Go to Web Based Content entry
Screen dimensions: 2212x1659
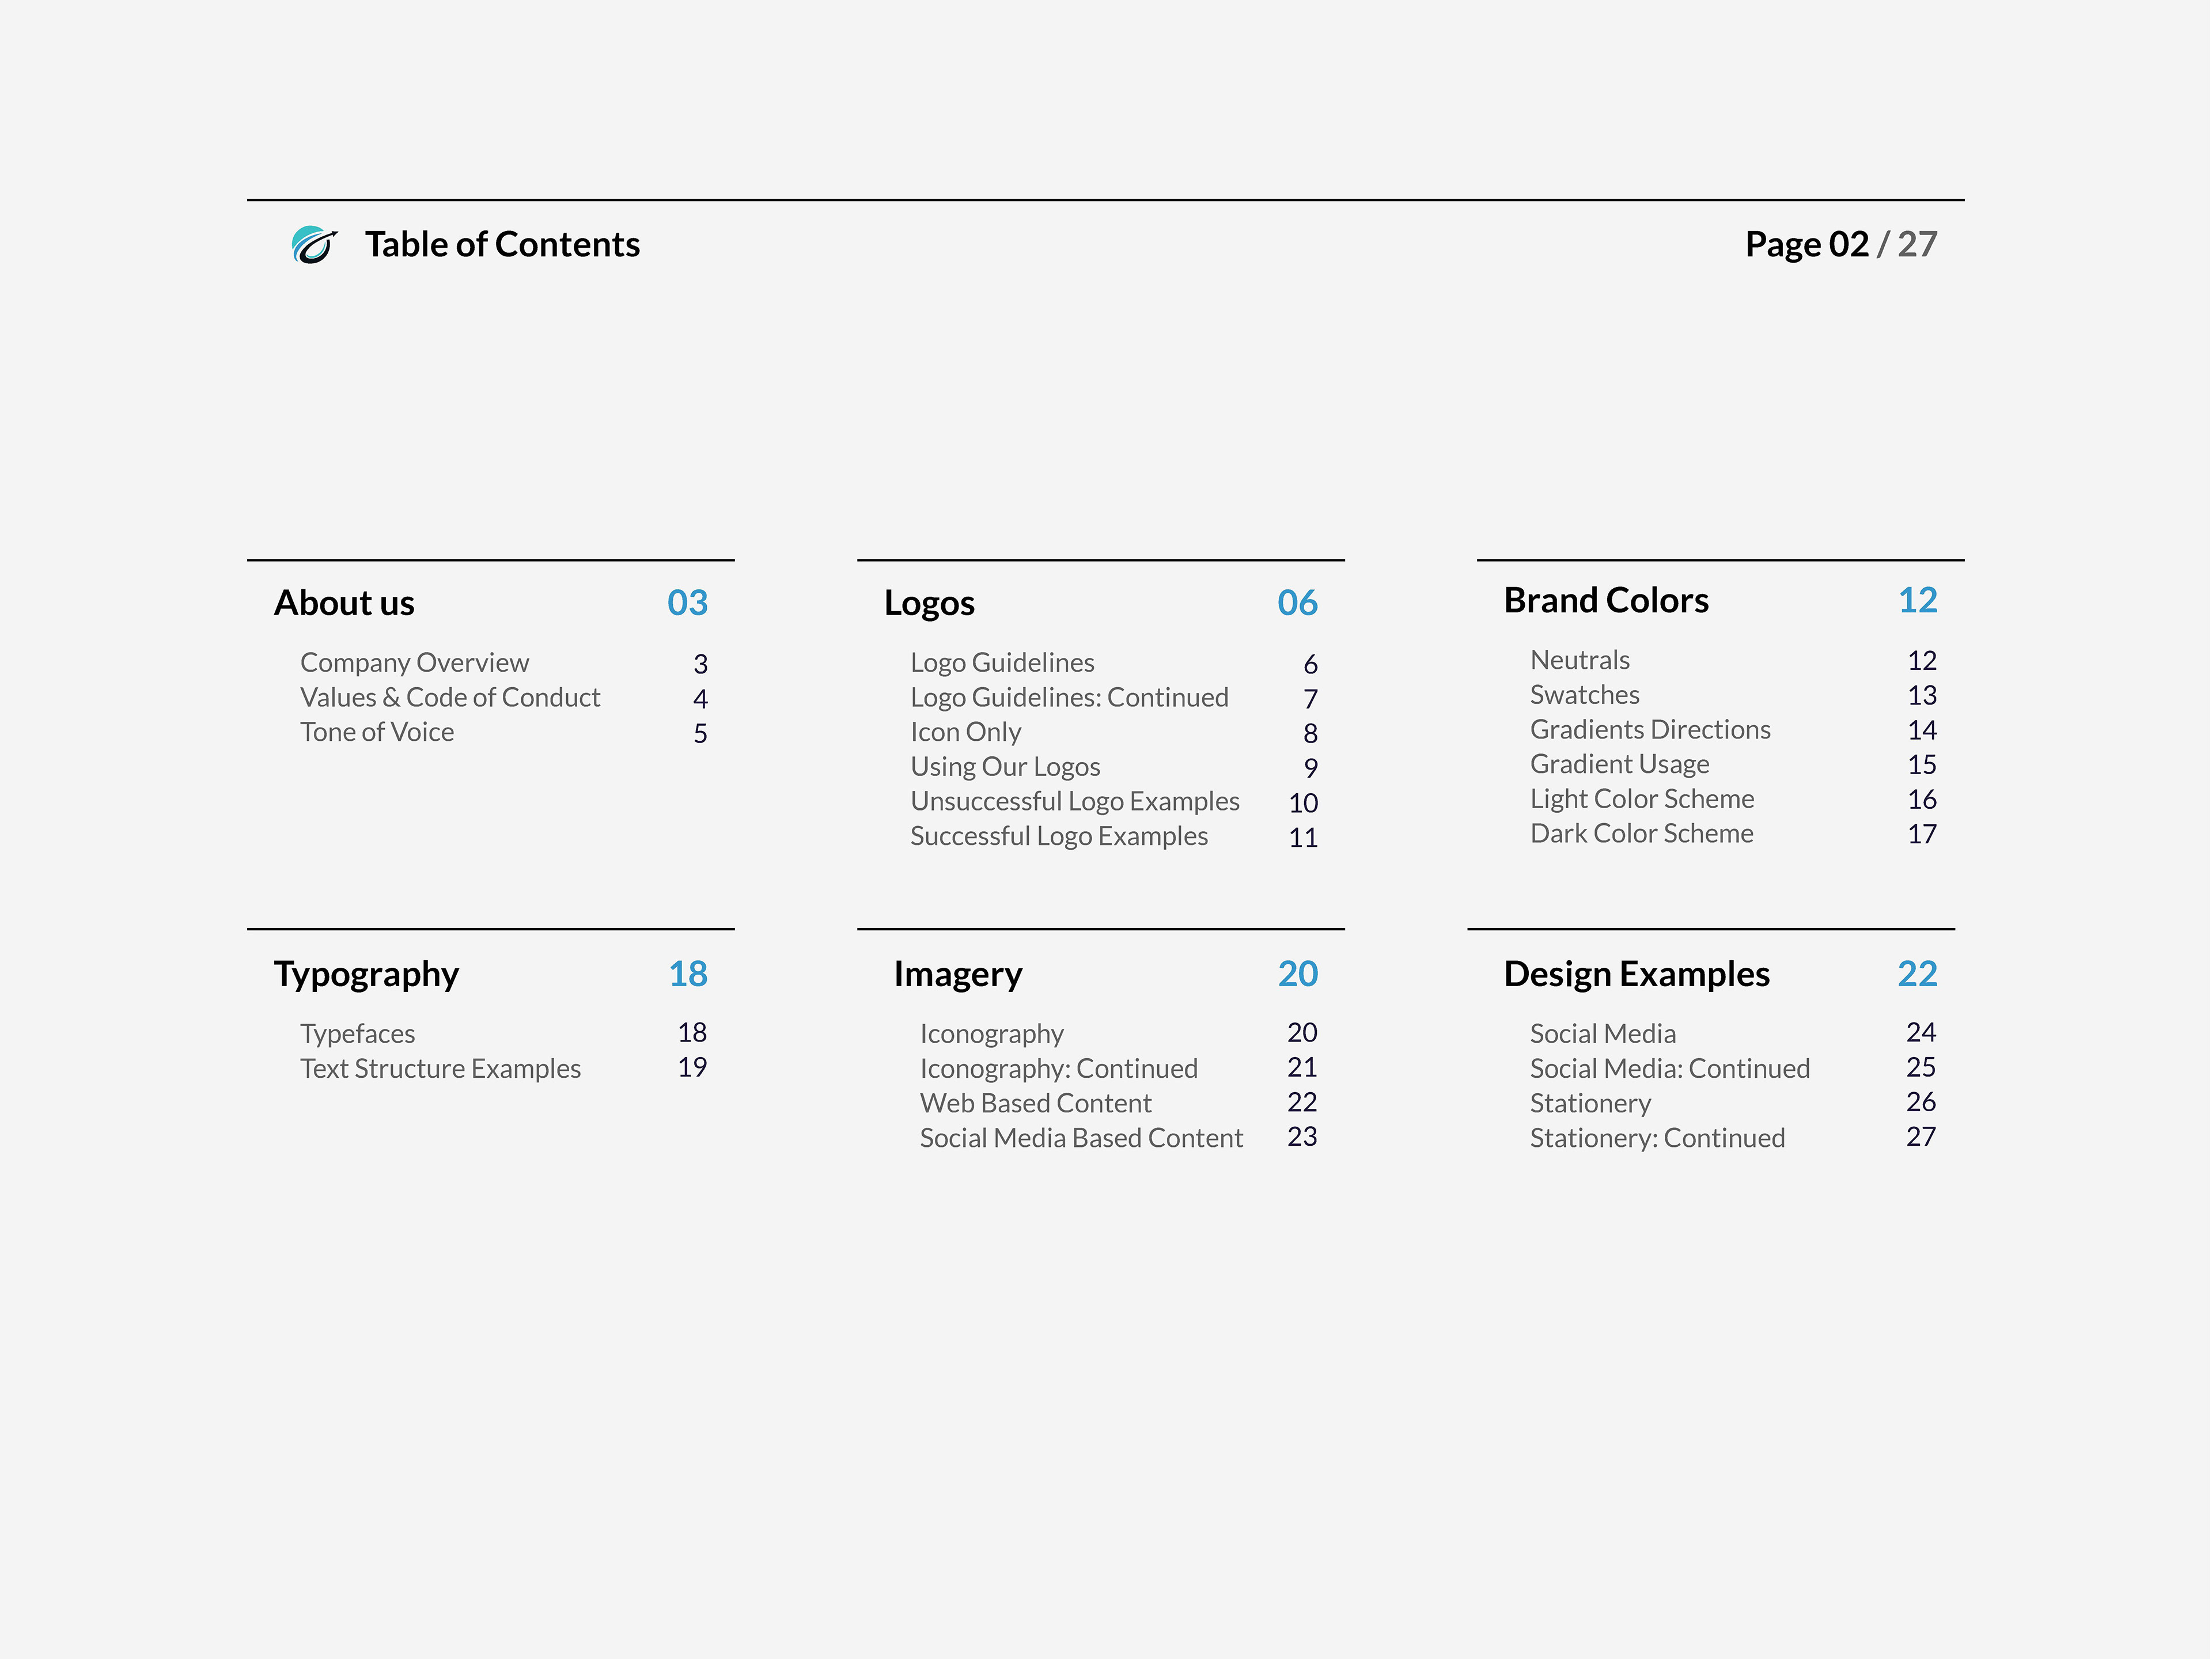[1035, 1104]
